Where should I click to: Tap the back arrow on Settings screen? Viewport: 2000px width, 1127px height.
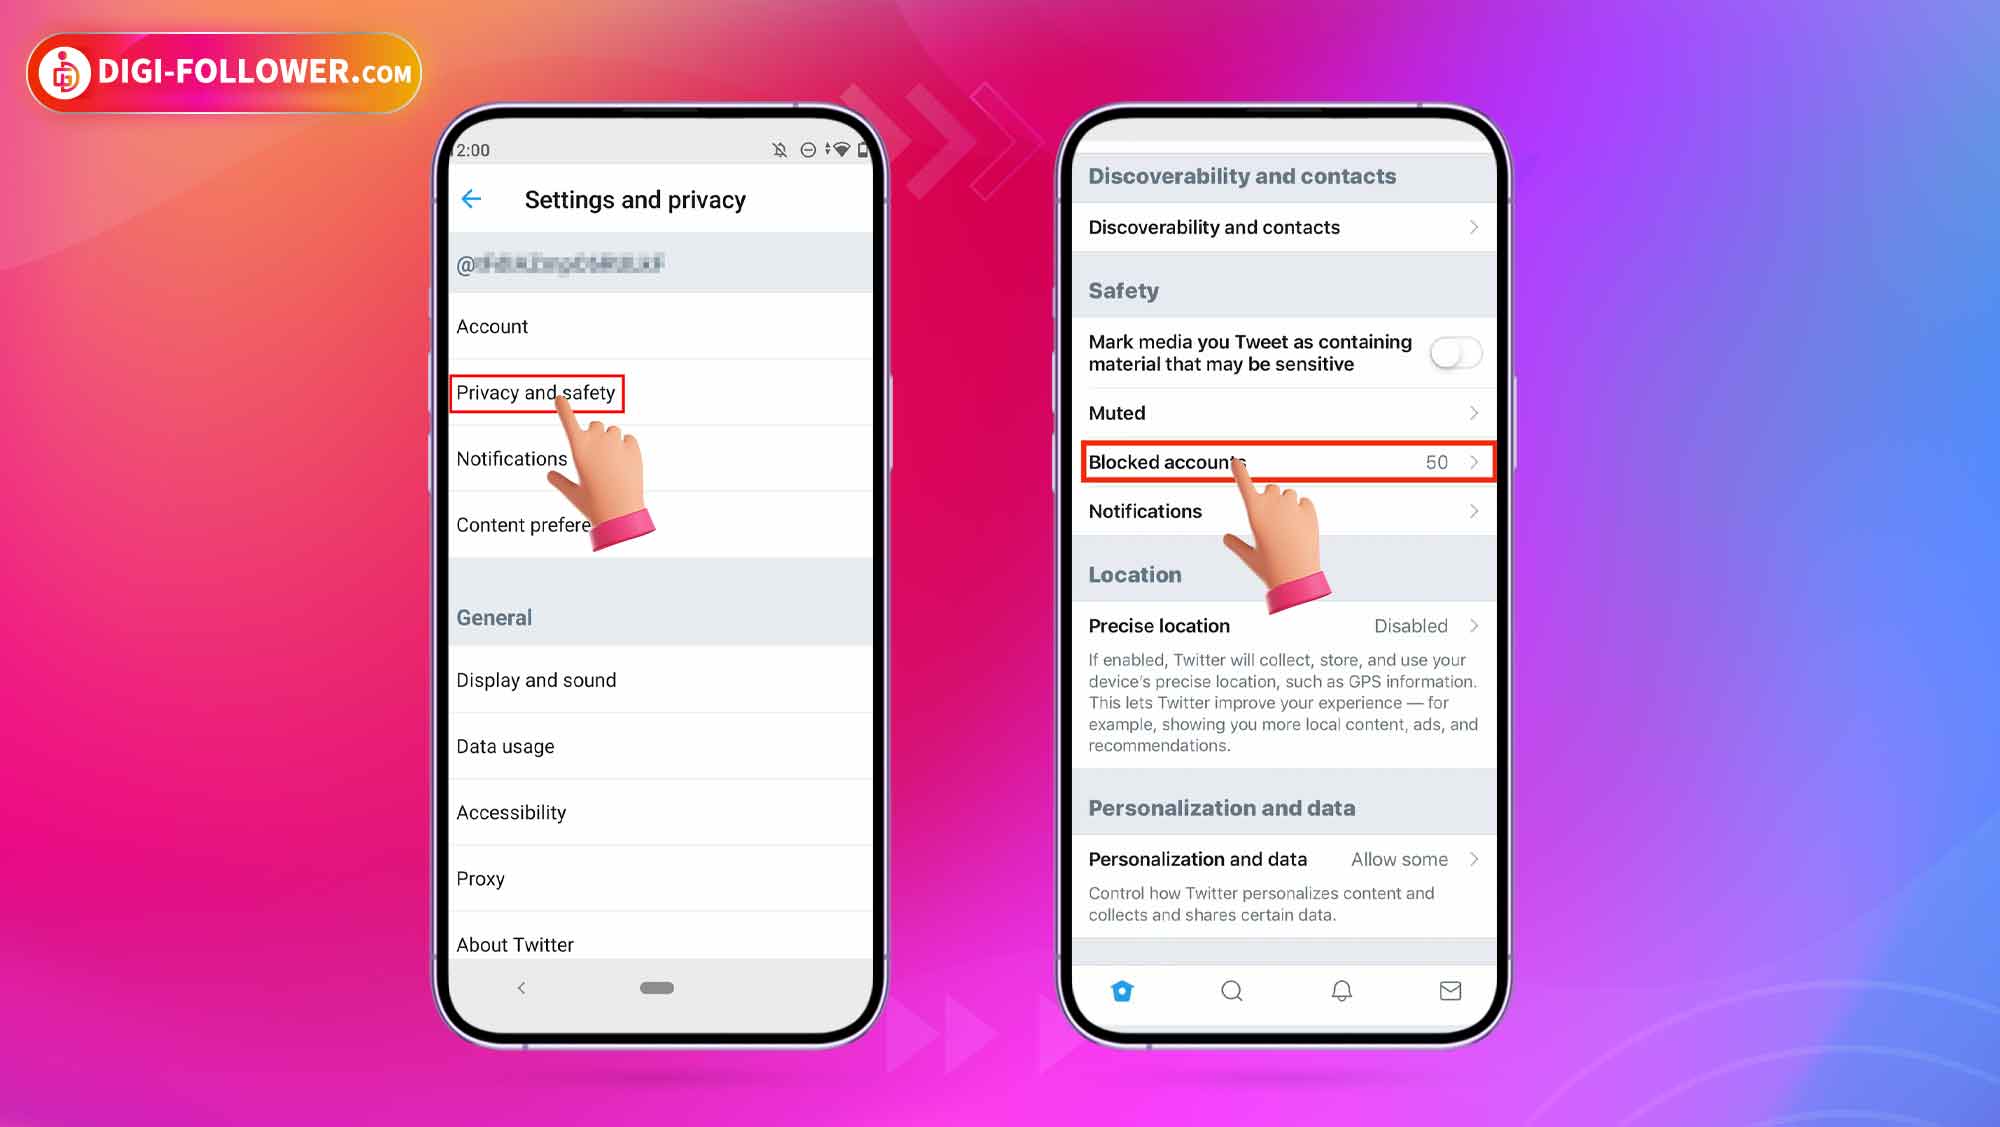(x=473, y=199)
